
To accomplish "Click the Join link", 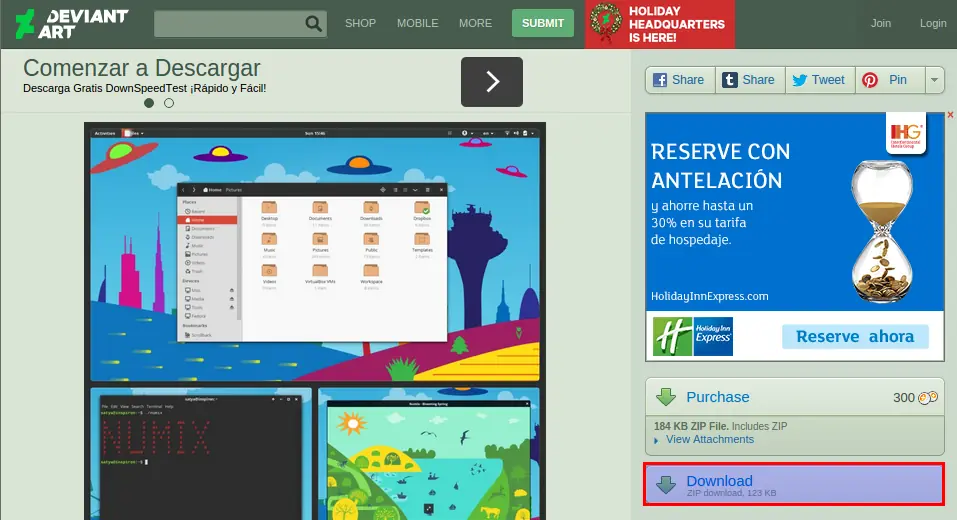I will 881,23.
